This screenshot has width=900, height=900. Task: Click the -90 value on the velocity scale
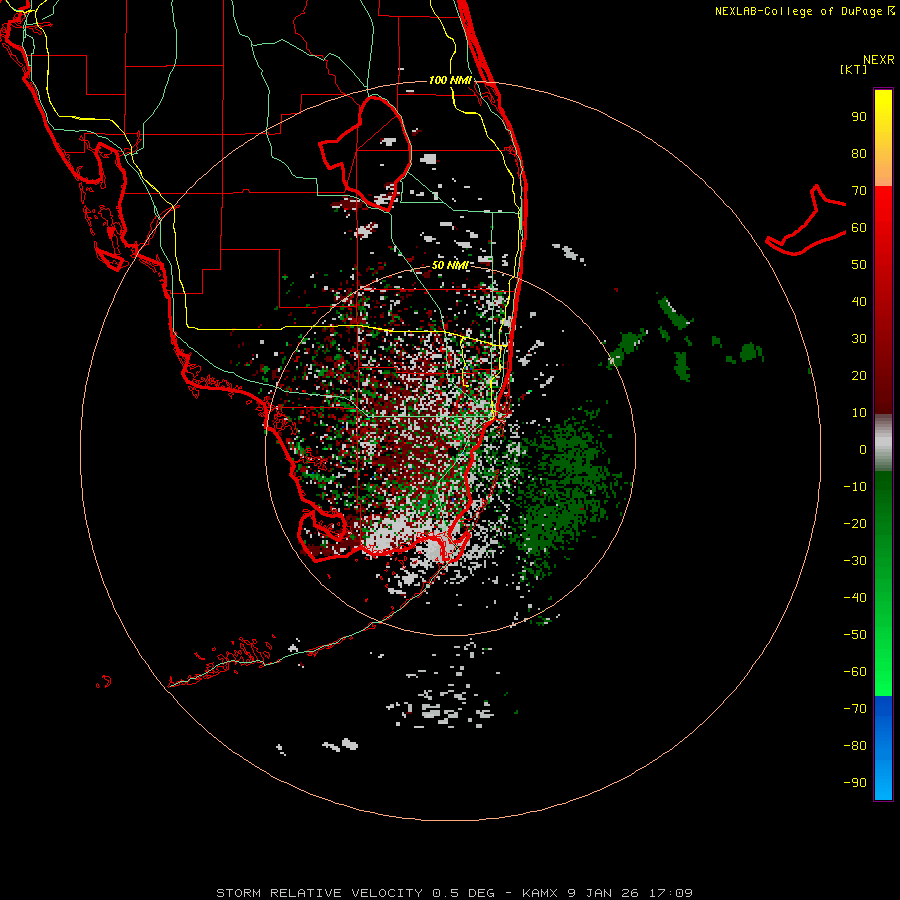(855, 783)
